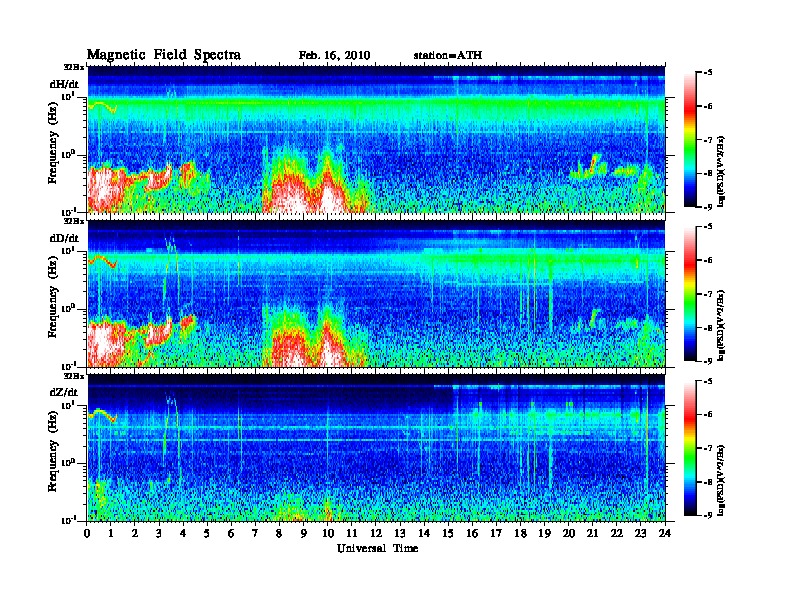792x612 pixels.
Task: Click the dD/dt panel color bar
Action: coord(690,294)
